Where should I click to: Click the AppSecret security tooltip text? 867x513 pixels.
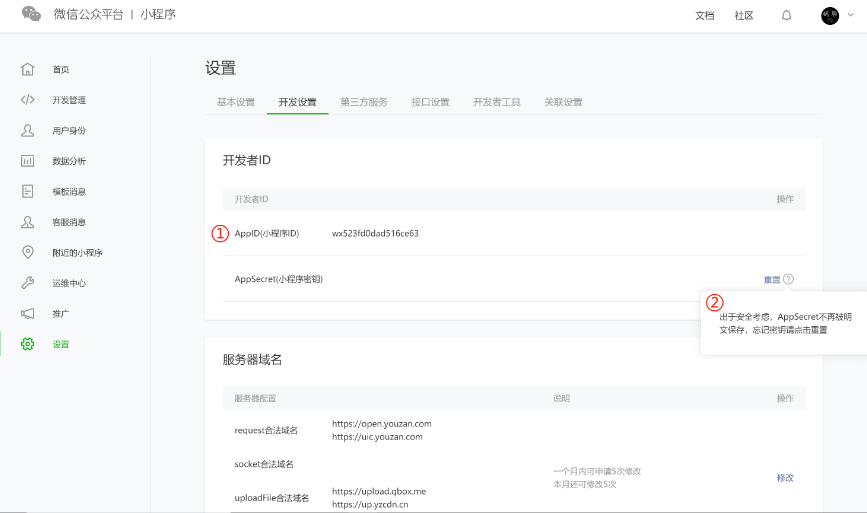785,323
